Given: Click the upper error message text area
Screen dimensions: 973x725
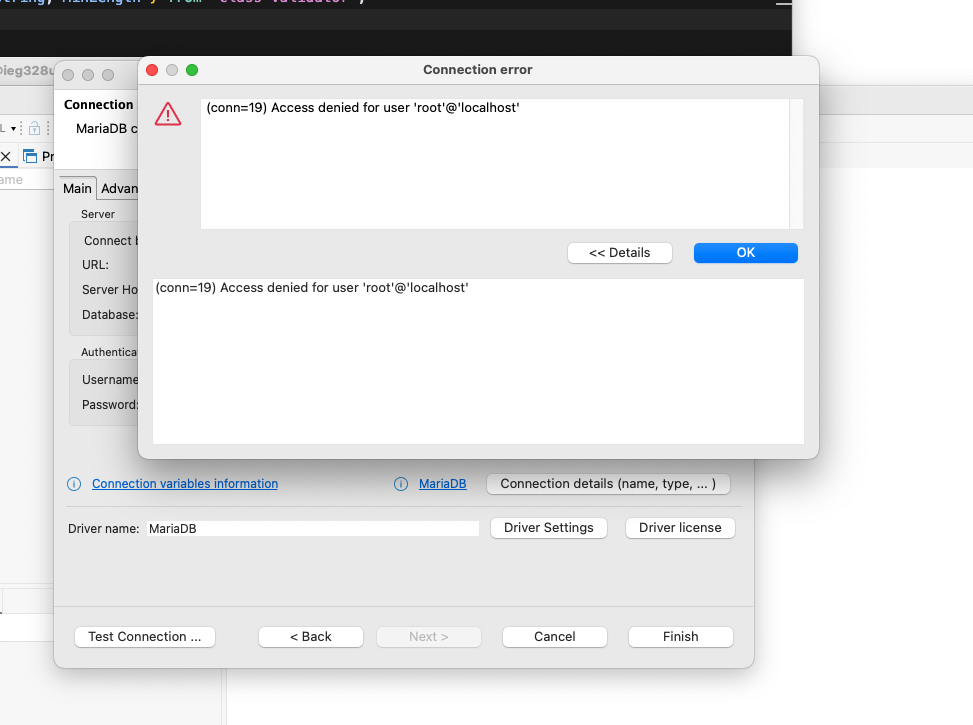Looking at the screenshot, I should 495,164.
